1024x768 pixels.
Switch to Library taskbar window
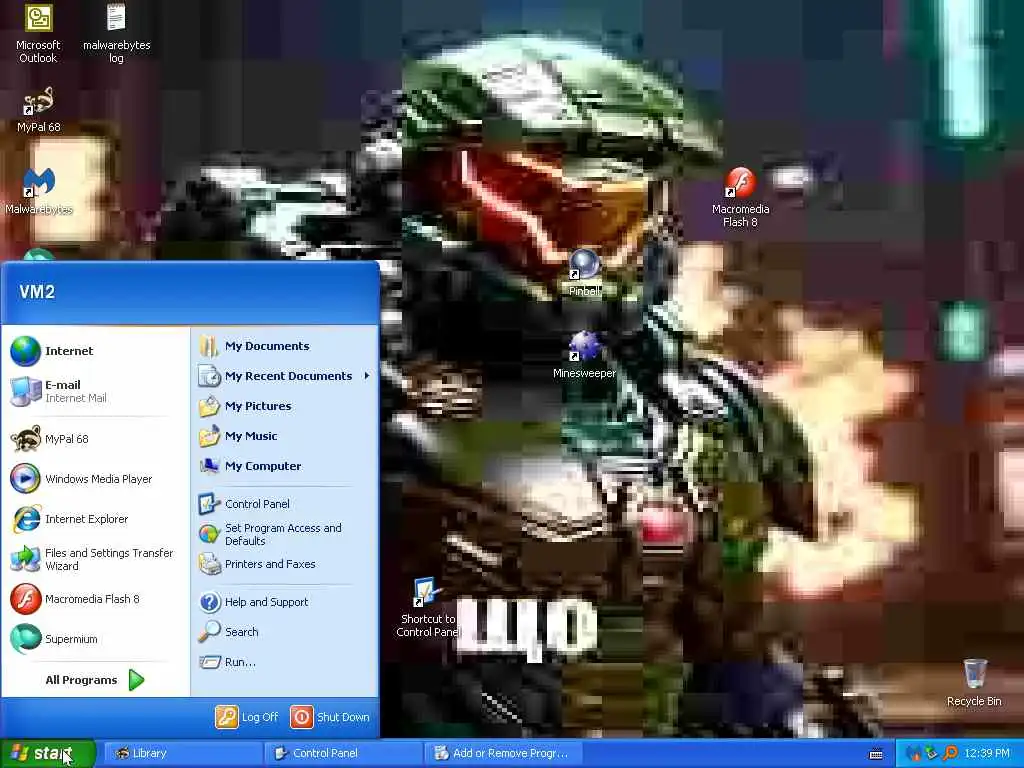pyautogui.click(x=183, y=753)
